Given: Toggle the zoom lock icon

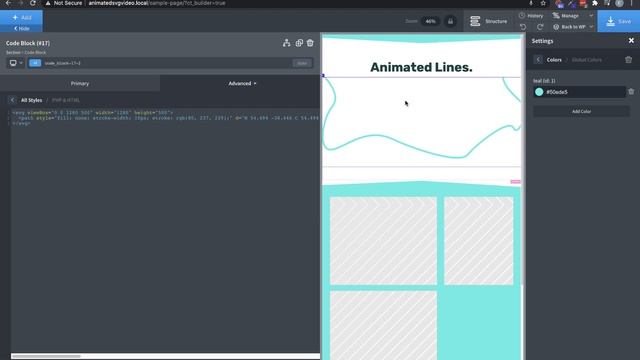Looking at the screenshot, I should click(451, 21).
